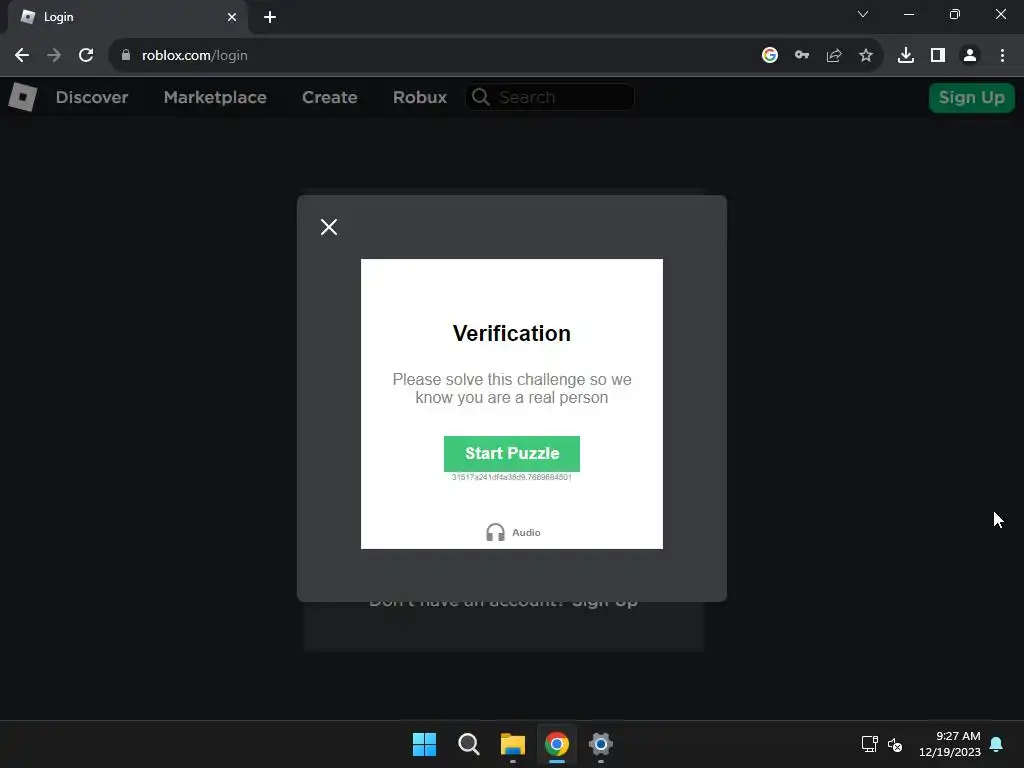Open the Robux page

coord(420,97)
